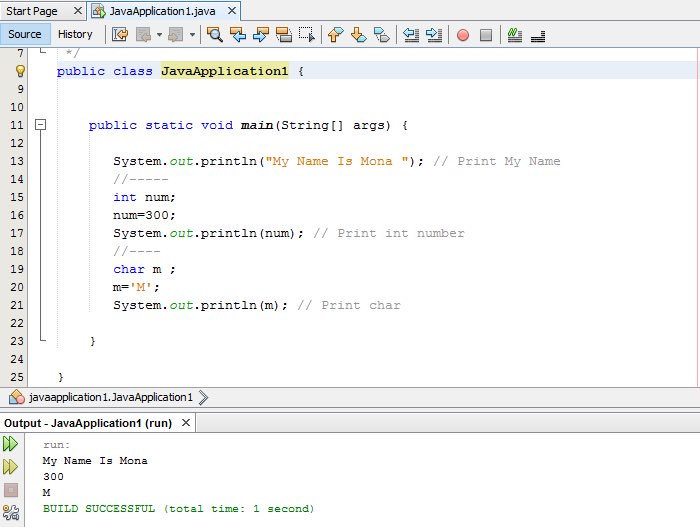Image resolution: width=700 pixels, height=527 pixels.
Task: Open the Forward history dropdown arrow
Action: (192, 34)
